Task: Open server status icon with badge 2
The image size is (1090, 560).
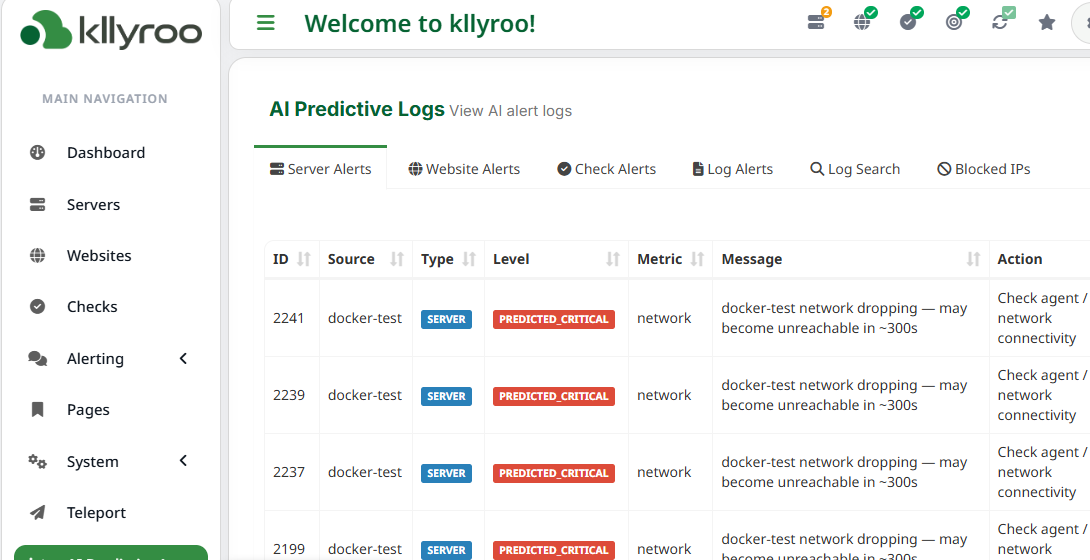Action: click(817, 22)
